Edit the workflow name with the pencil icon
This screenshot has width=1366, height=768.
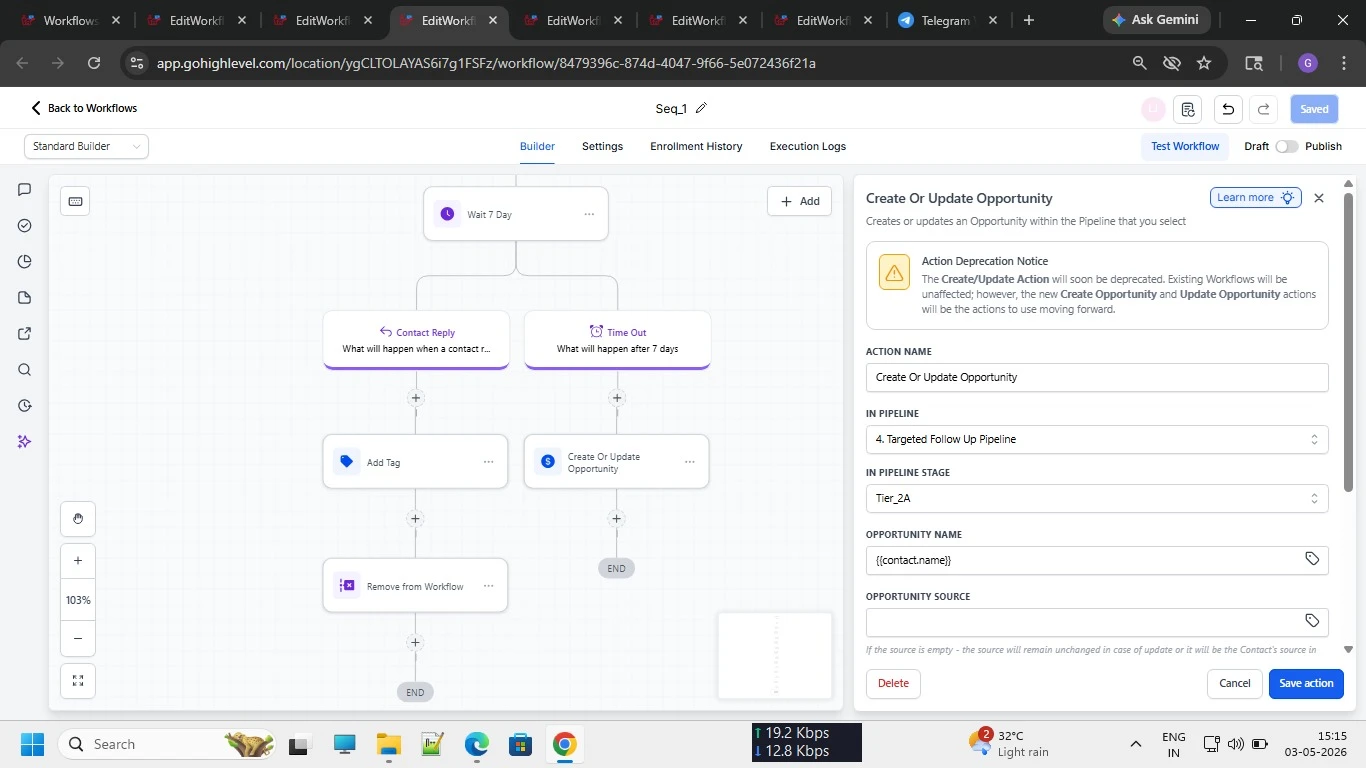[701, 108]
